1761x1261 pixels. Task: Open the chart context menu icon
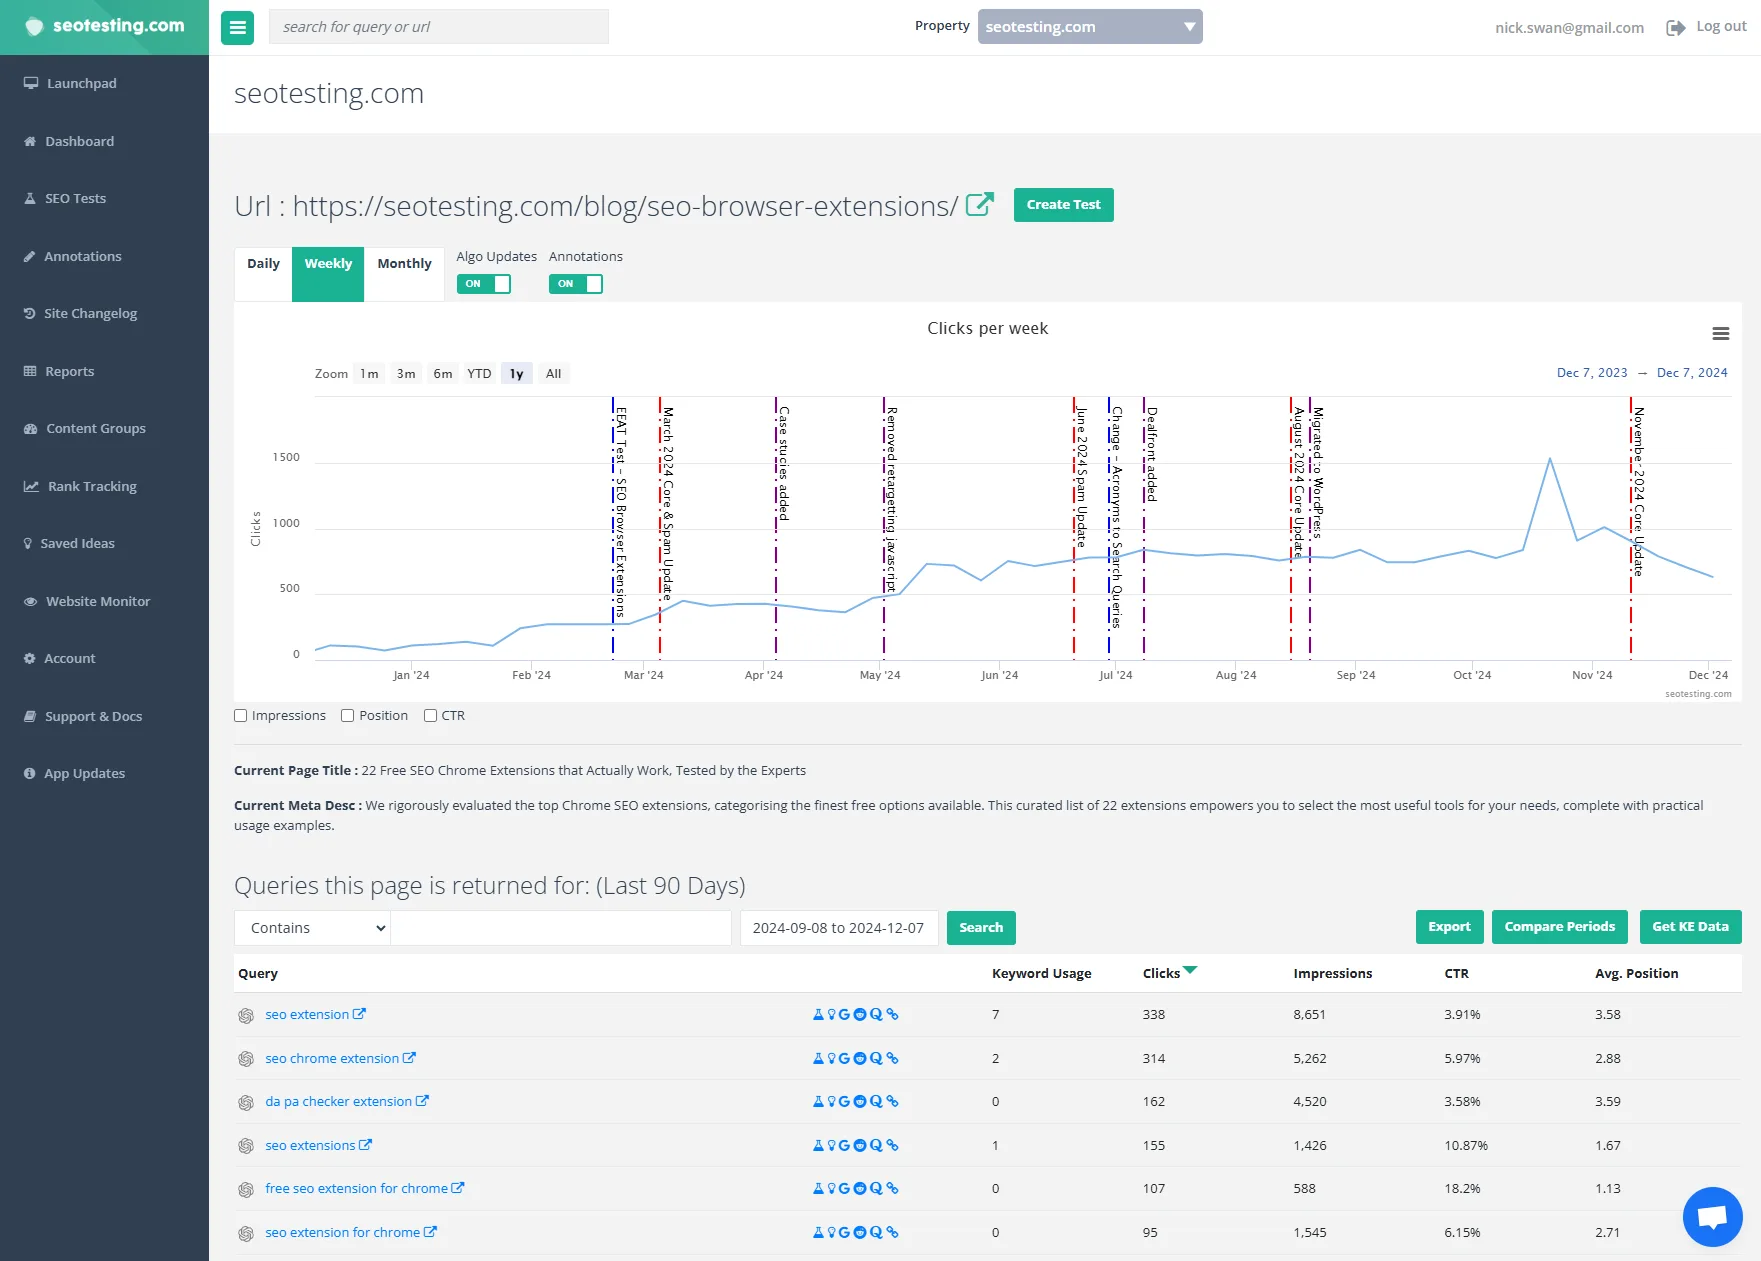coord(1720,334)
